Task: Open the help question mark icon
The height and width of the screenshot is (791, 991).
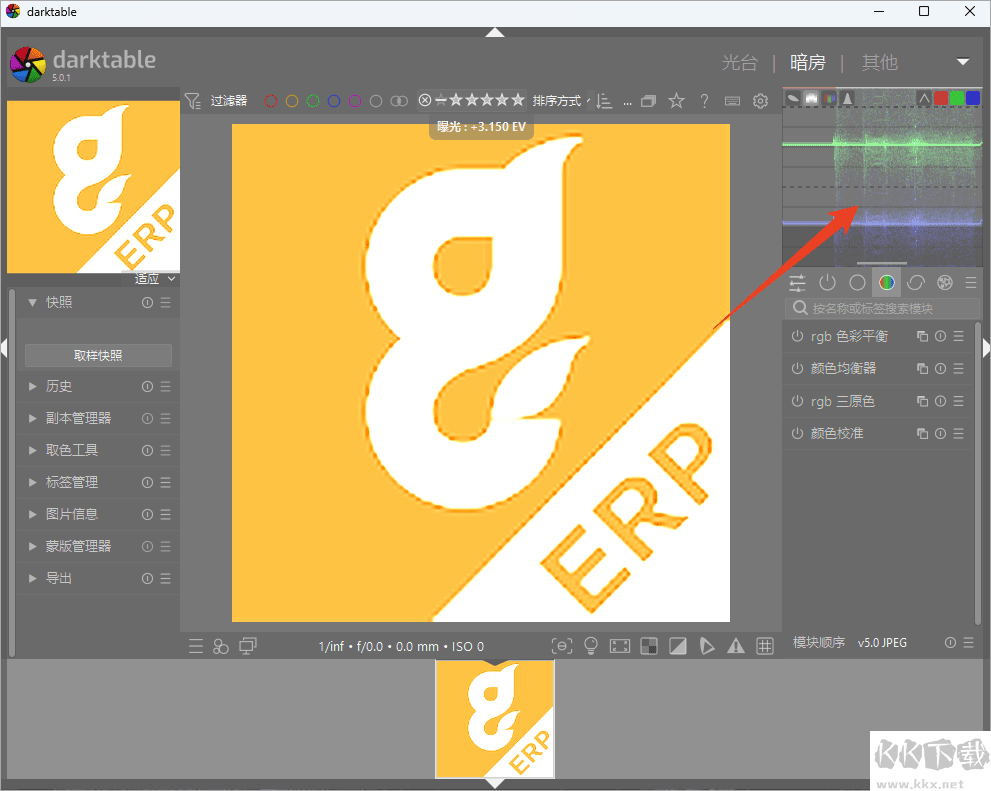Action: [704, 101]
